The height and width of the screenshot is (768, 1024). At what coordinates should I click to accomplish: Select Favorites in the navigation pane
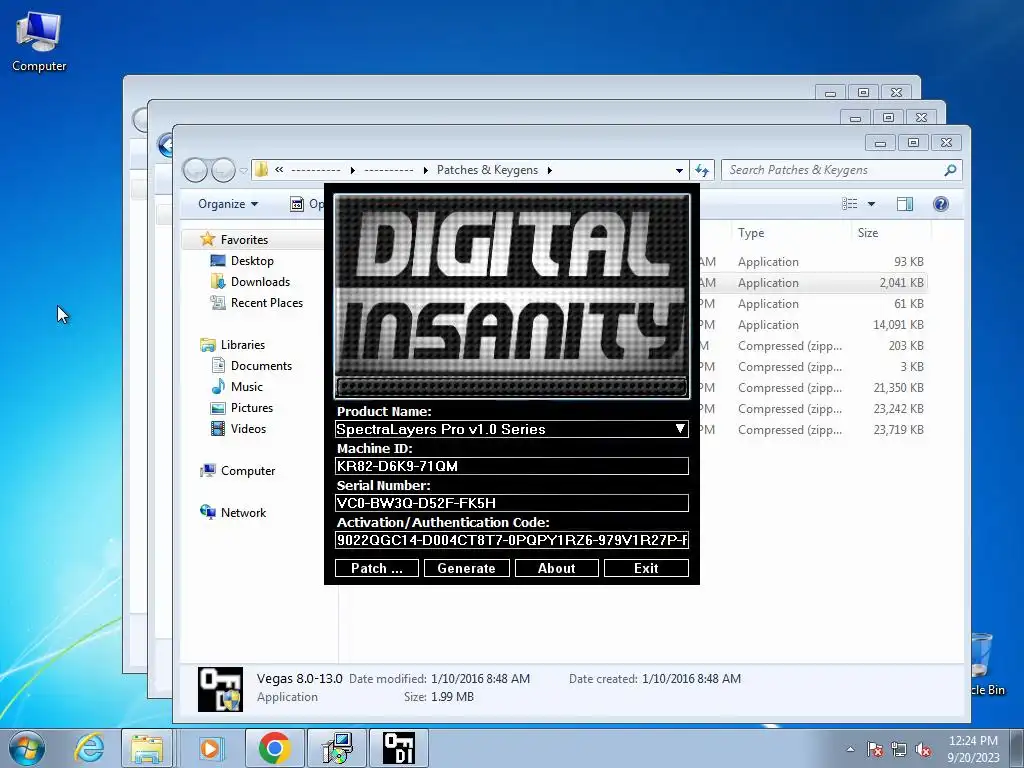click(244, 240)
